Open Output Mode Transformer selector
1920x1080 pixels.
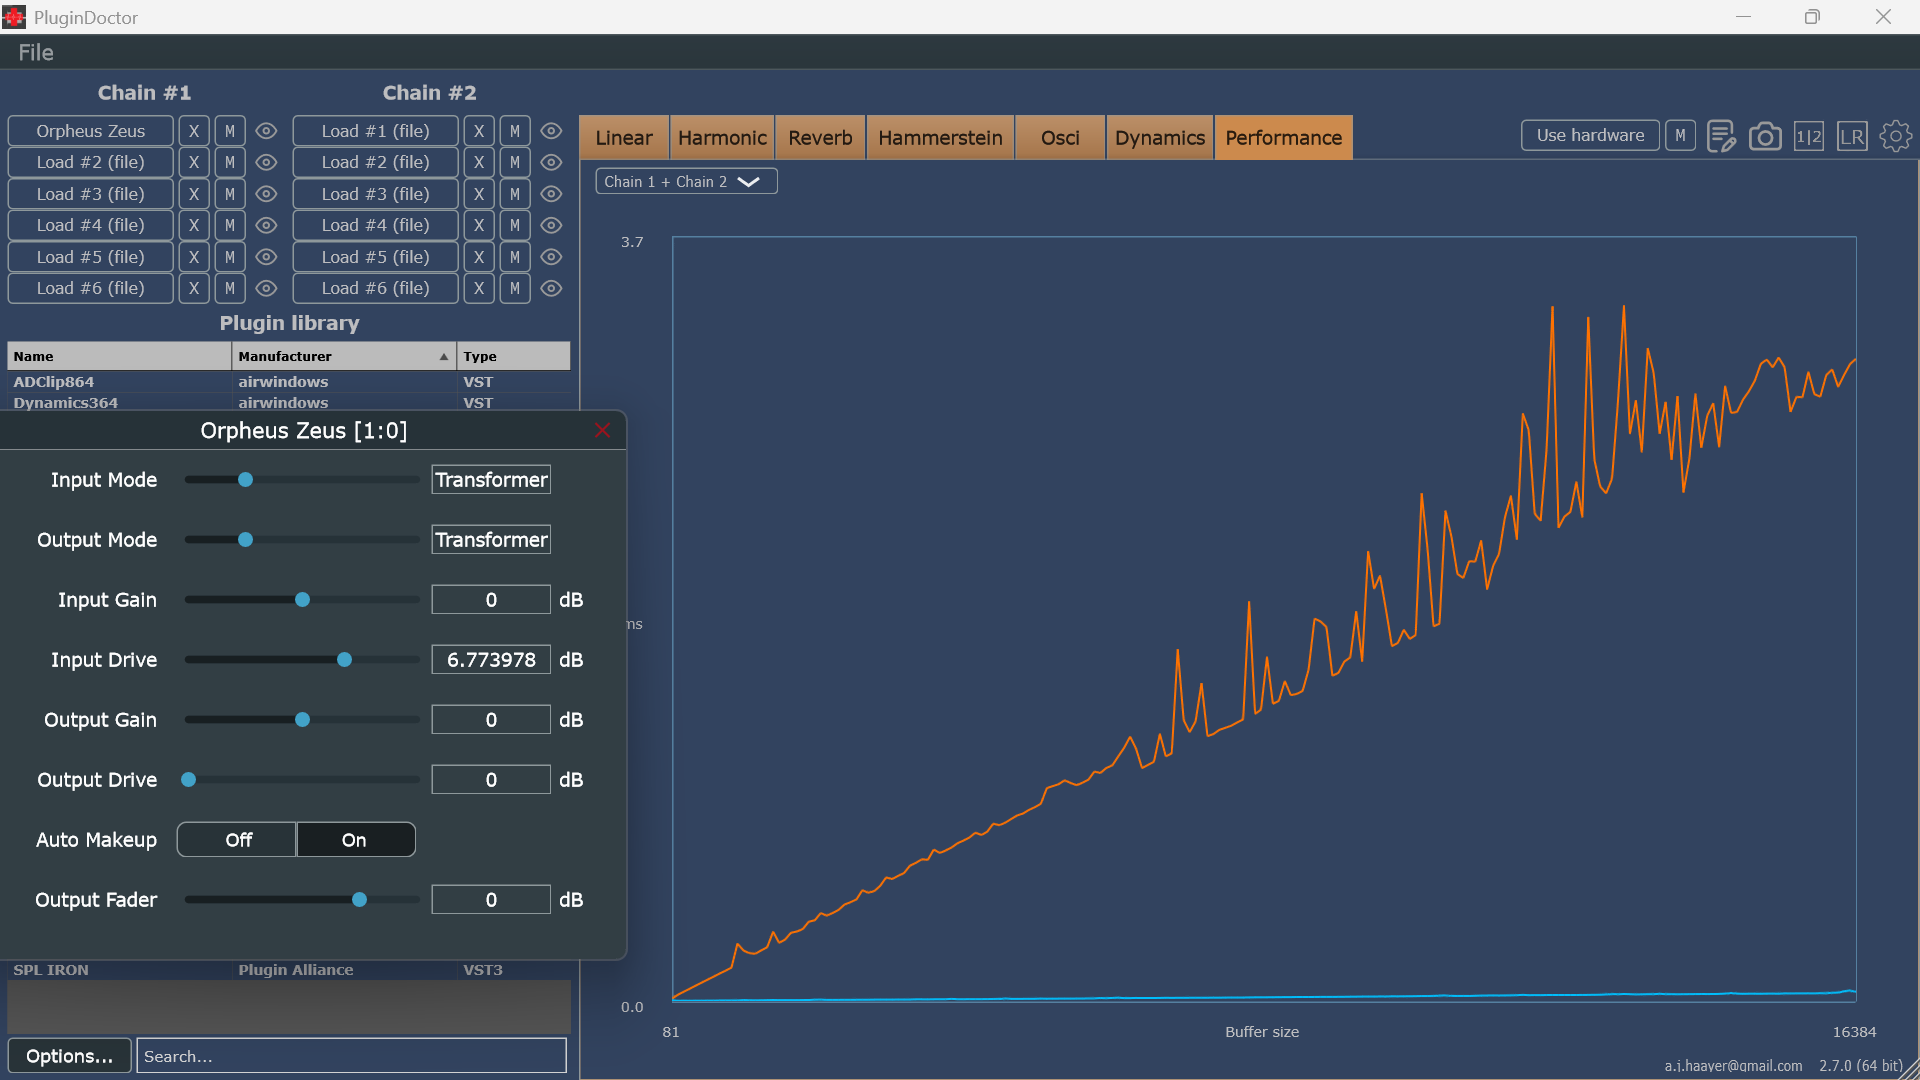pyautogui.click(x=491, y=540)
